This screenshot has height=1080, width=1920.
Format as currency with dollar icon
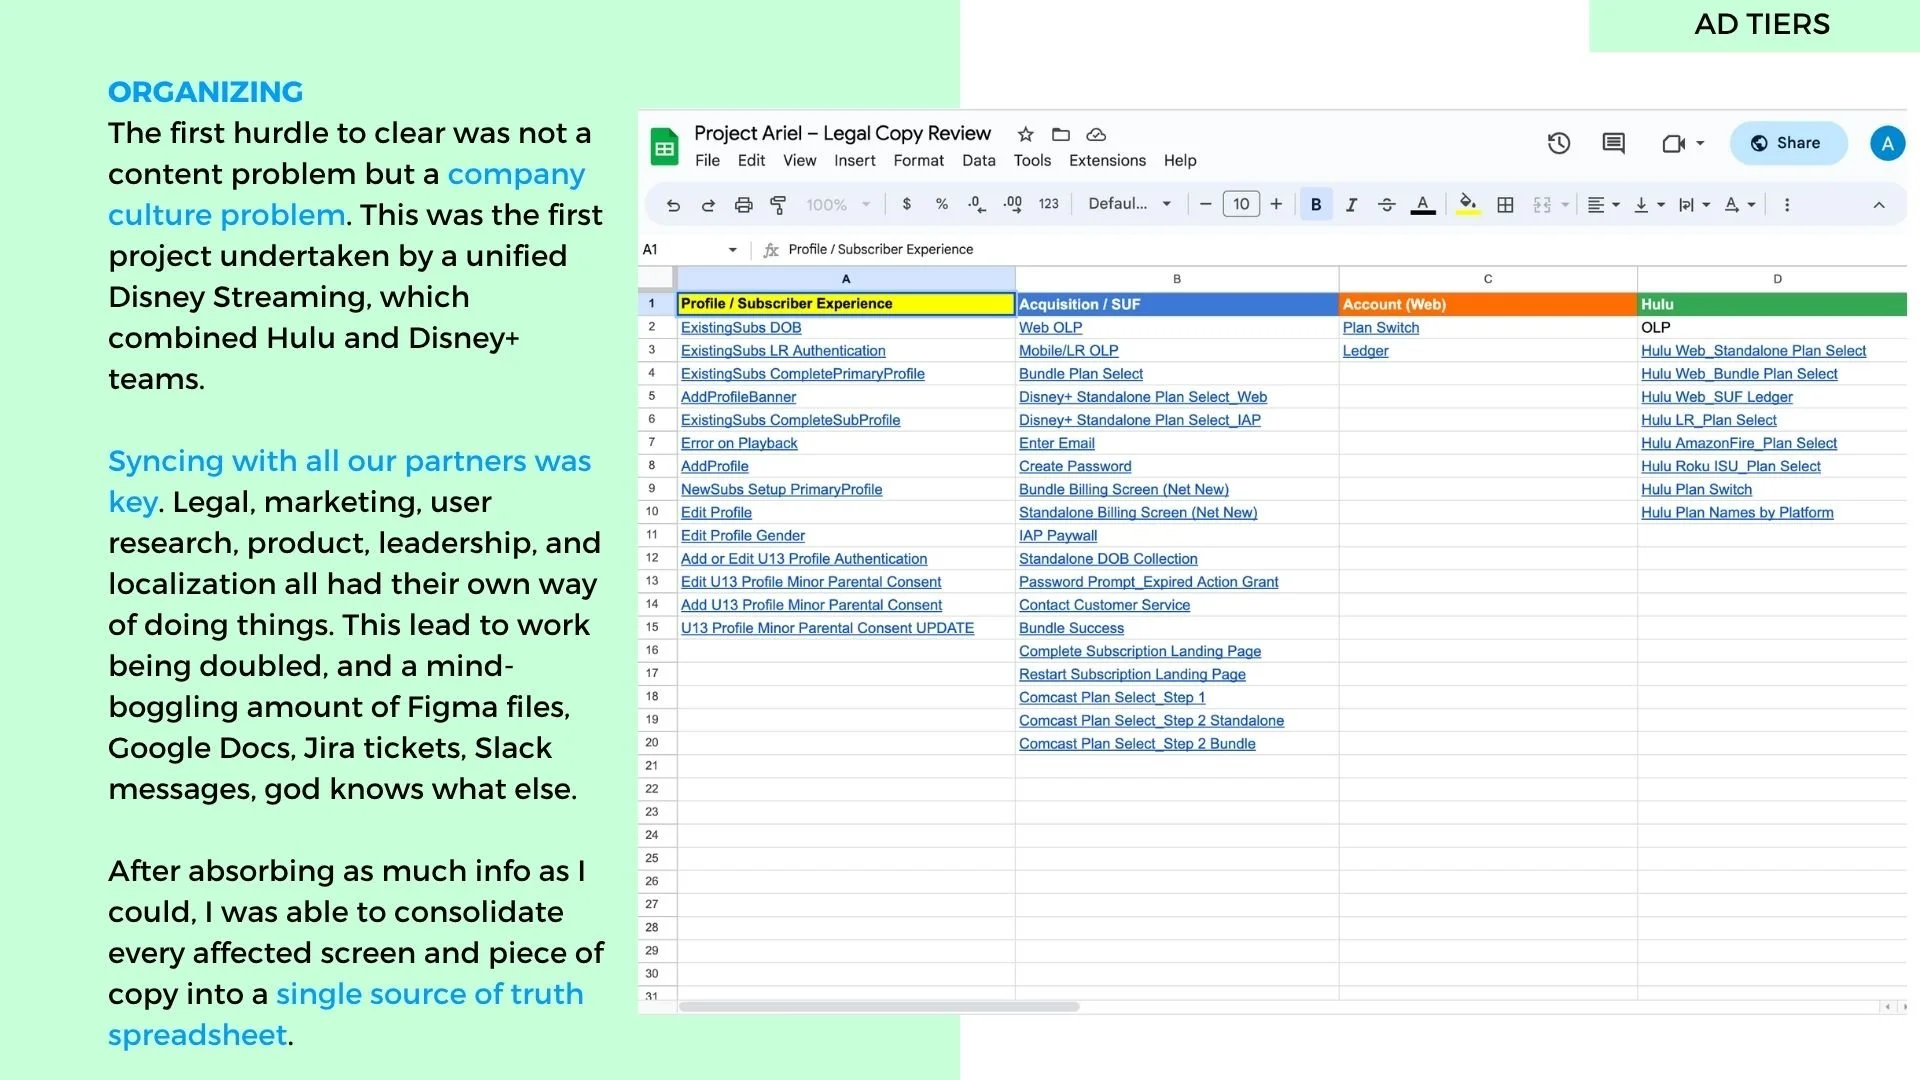[x=907, y=204]
